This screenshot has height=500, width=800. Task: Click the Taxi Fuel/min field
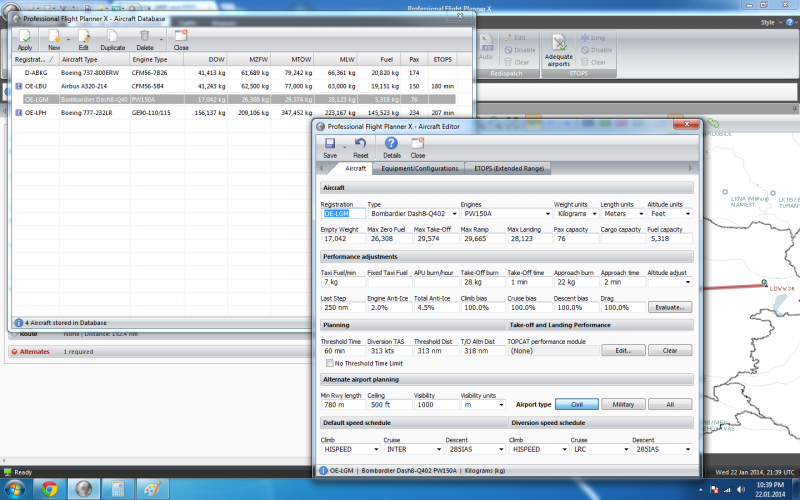click(343, 282)
